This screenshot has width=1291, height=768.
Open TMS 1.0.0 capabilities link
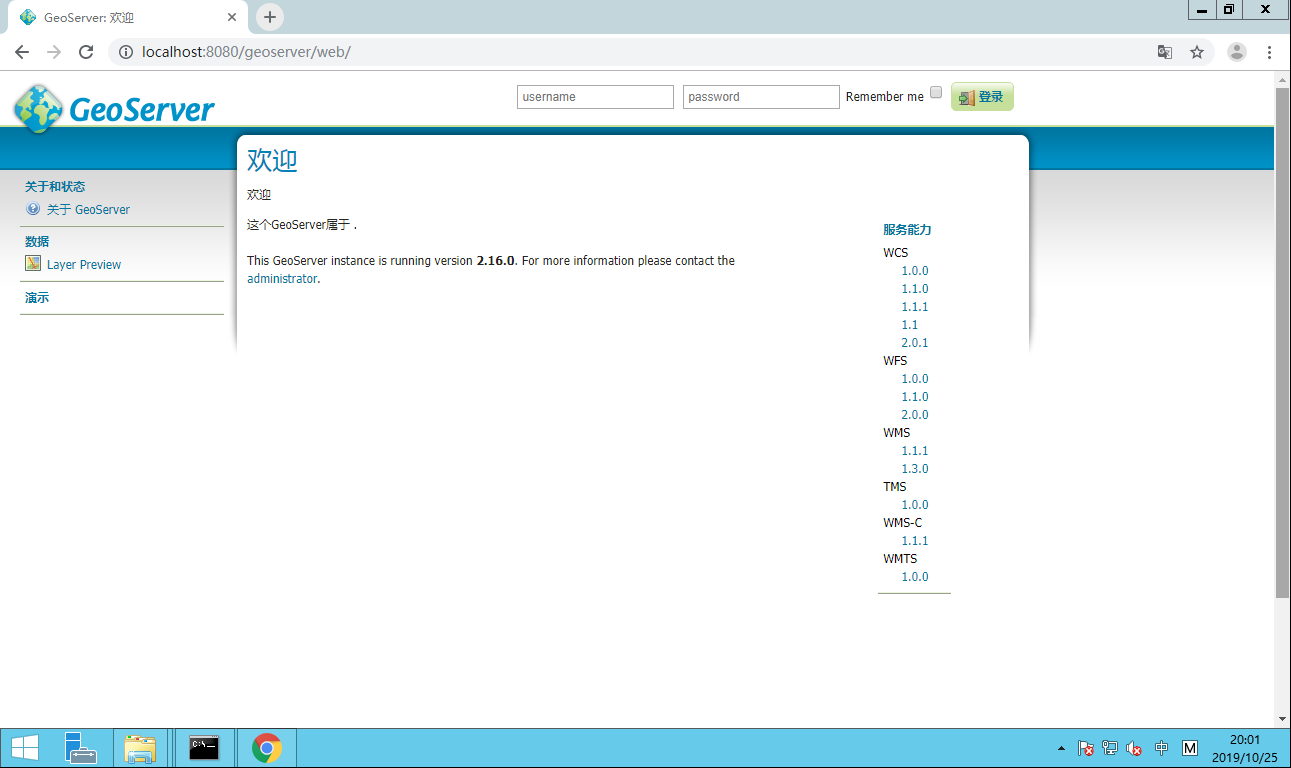[x=915, y=505]
